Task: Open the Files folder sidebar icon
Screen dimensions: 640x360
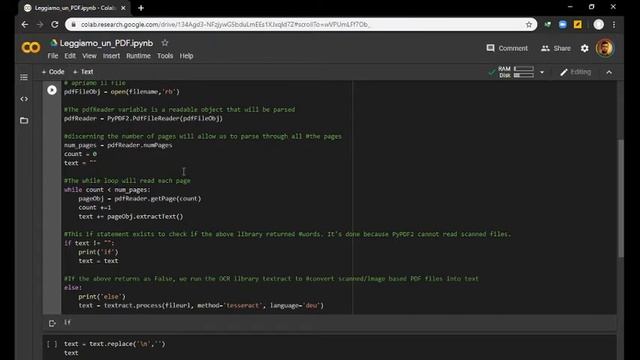Action: point(24,120)
